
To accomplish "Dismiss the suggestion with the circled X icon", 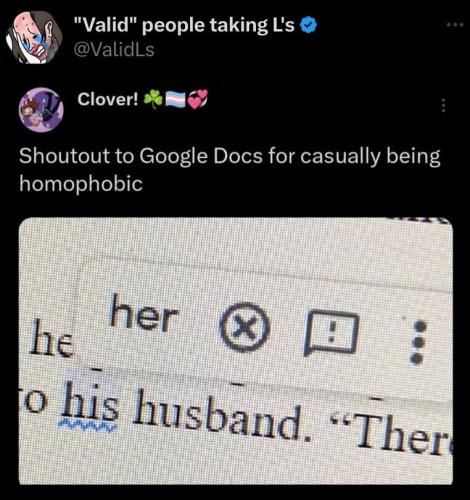I will pos(244,327).
